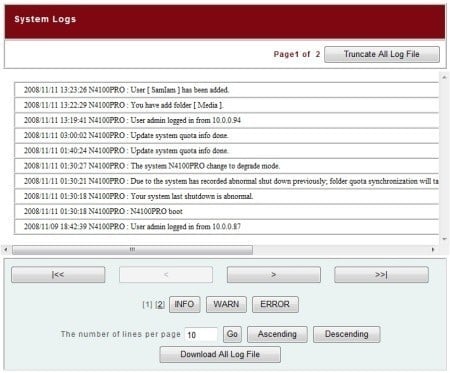Focus the lines per page input field

pos(200,335)
